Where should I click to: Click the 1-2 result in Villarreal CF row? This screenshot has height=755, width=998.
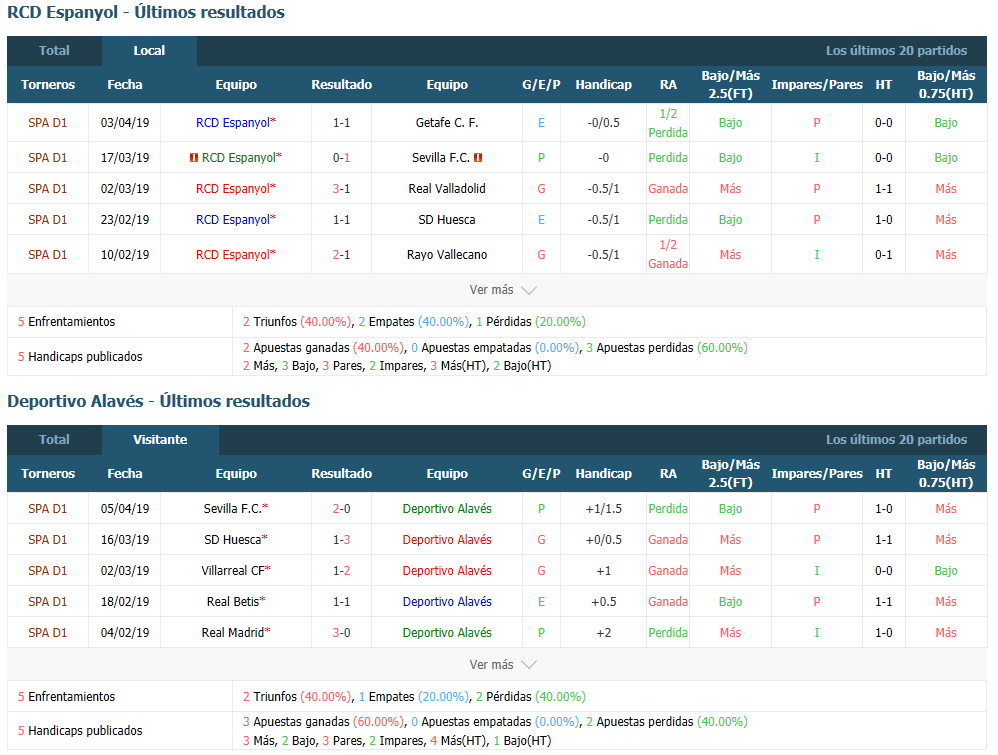341,572
